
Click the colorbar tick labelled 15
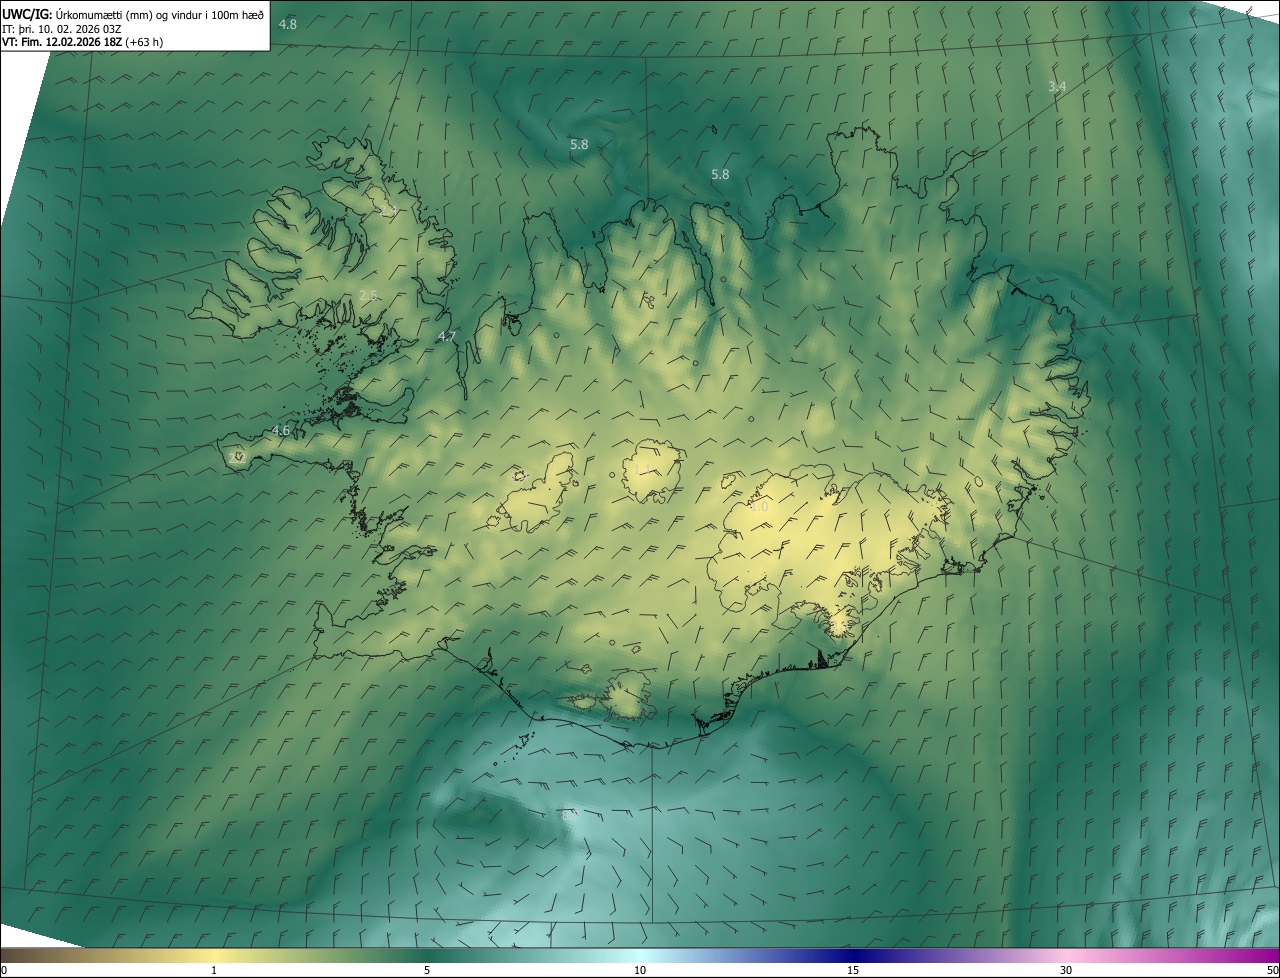tap(853, 970)
